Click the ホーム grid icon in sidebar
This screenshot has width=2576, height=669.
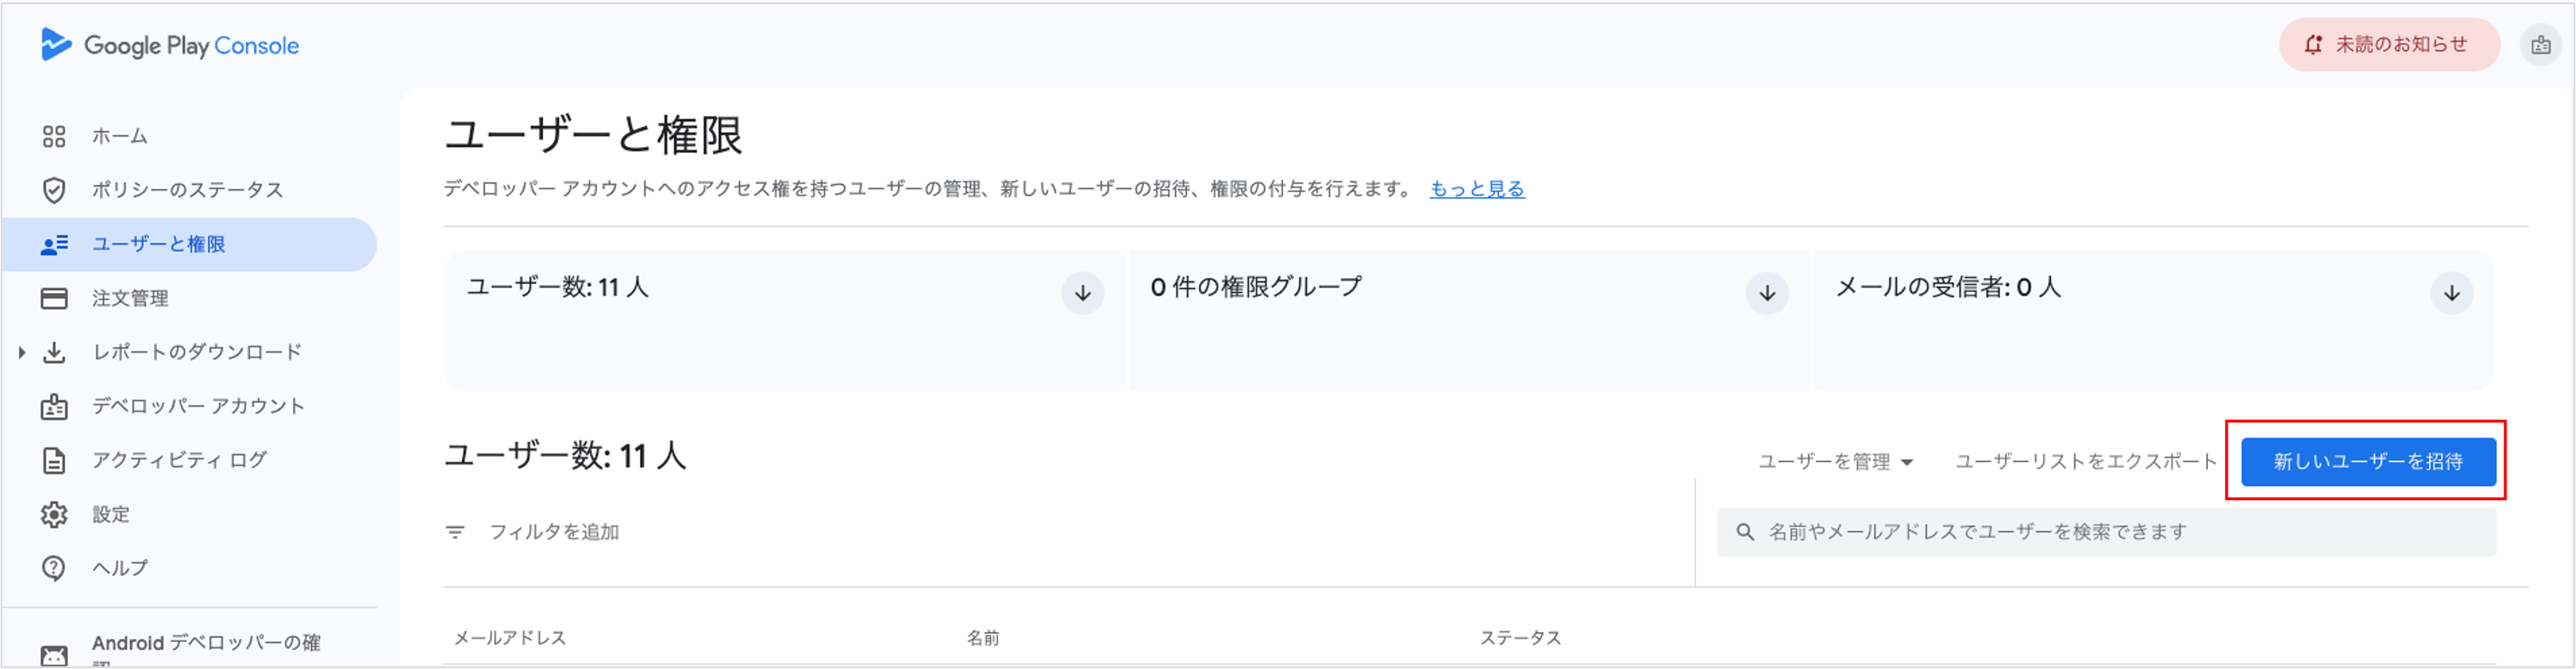point(54,136)
